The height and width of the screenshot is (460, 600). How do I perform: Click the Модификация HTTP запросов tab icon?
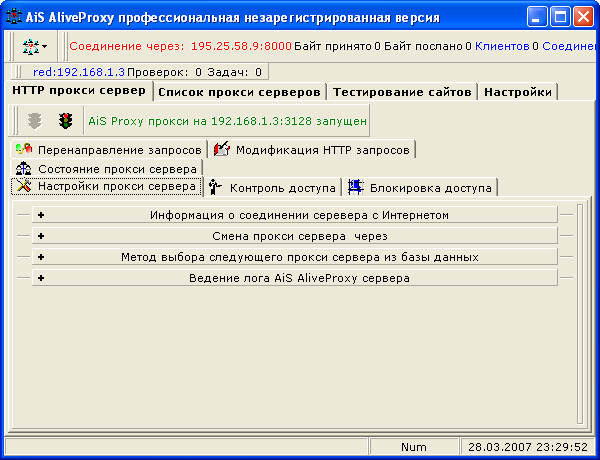pyautogui.click(x=222, y=149)
